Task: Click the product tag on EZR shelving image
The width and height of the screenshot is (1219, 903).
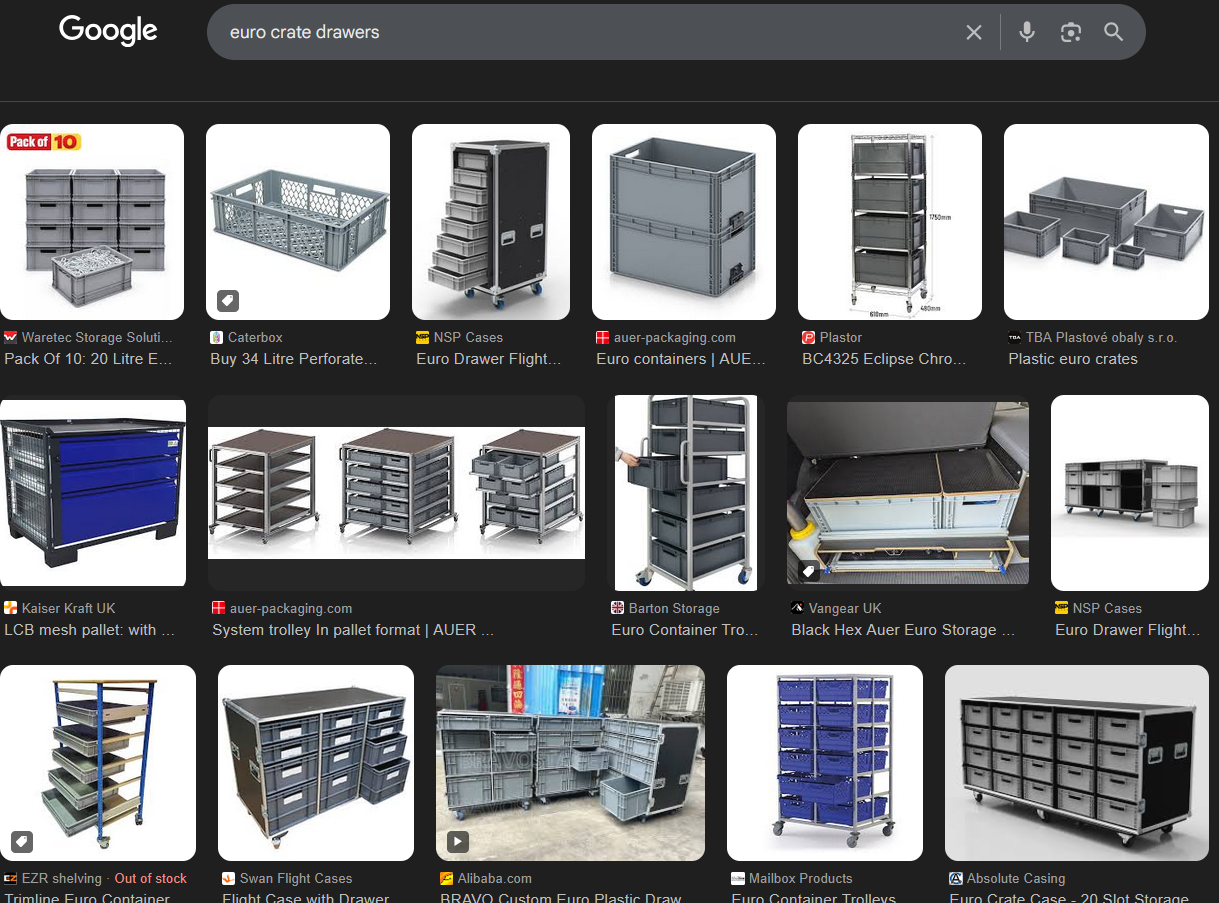Action: [21, 841]
